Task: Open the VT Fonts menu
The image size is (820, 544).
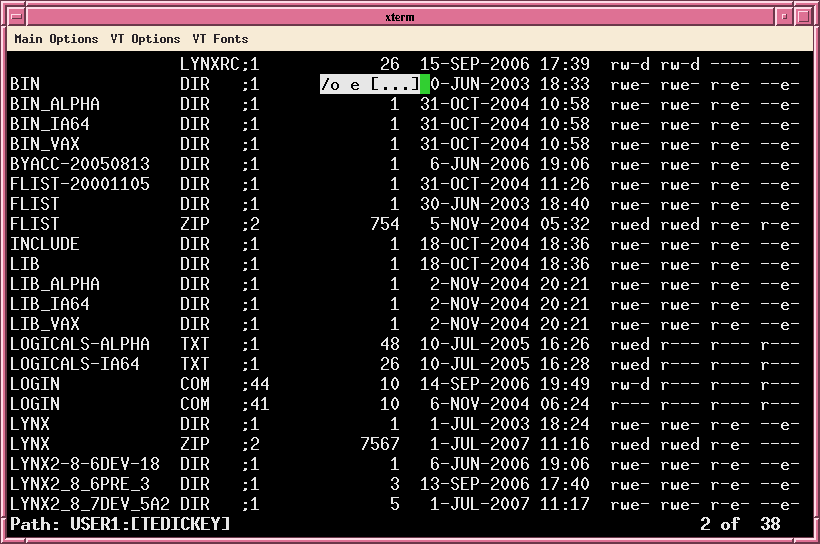Action: point(220,39)
